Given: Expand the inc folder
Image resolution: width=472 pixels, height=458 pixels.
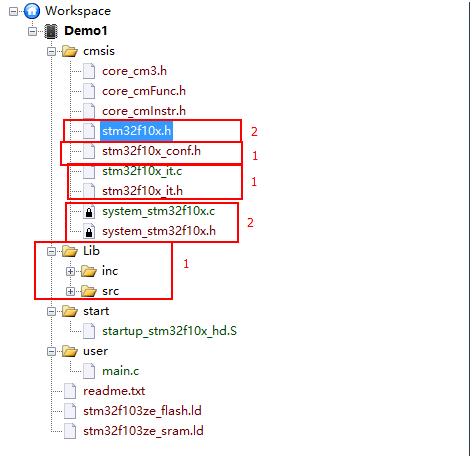Looking at the screenshot, I should pyautogui.click(x=70, y=272).
